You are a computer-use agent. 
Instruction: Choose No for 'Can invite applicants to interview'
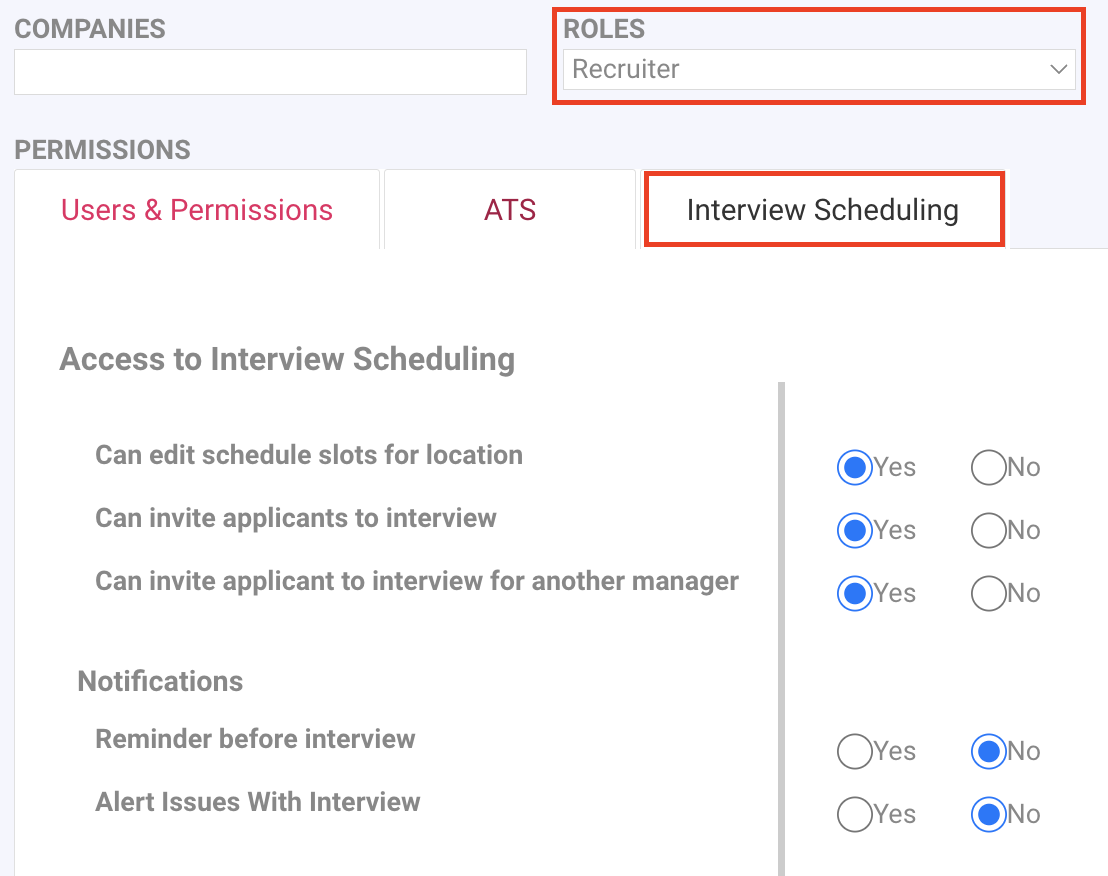pos(988,530)
